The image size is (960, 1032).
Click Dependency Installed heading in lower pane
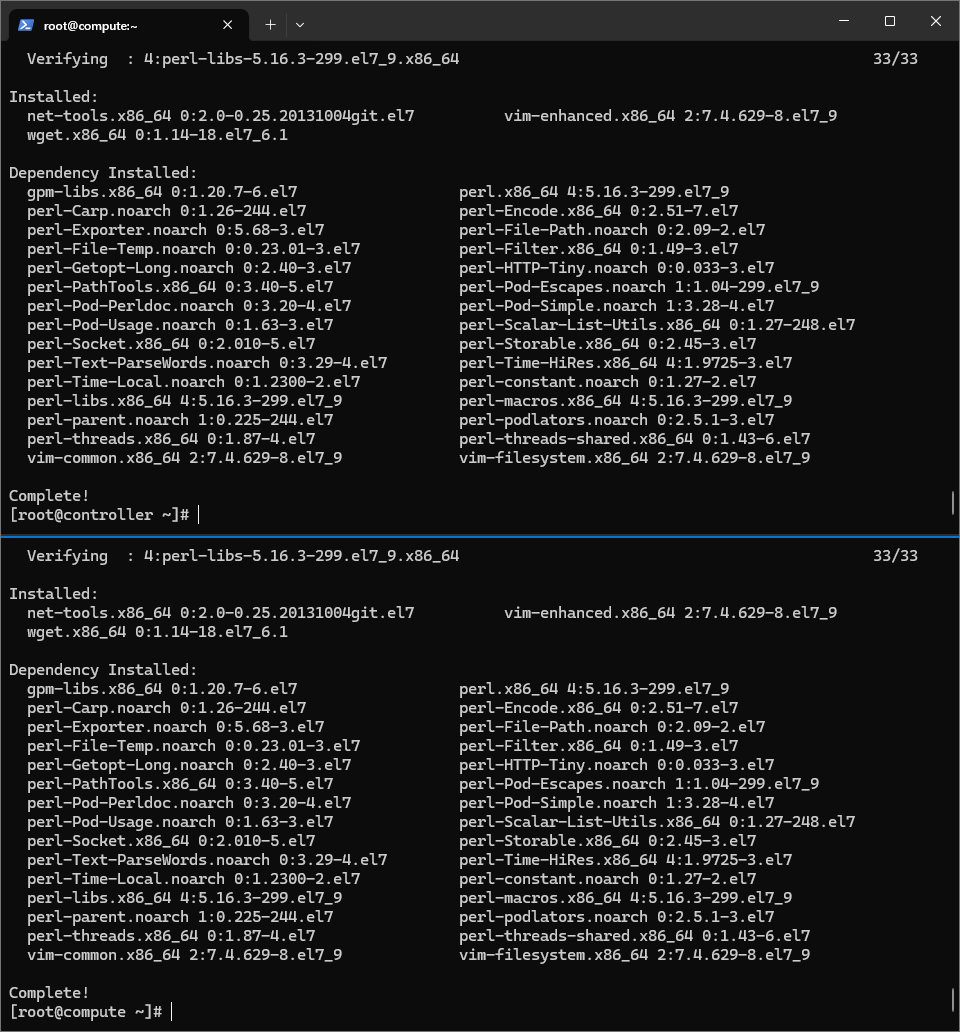point(103,670)
